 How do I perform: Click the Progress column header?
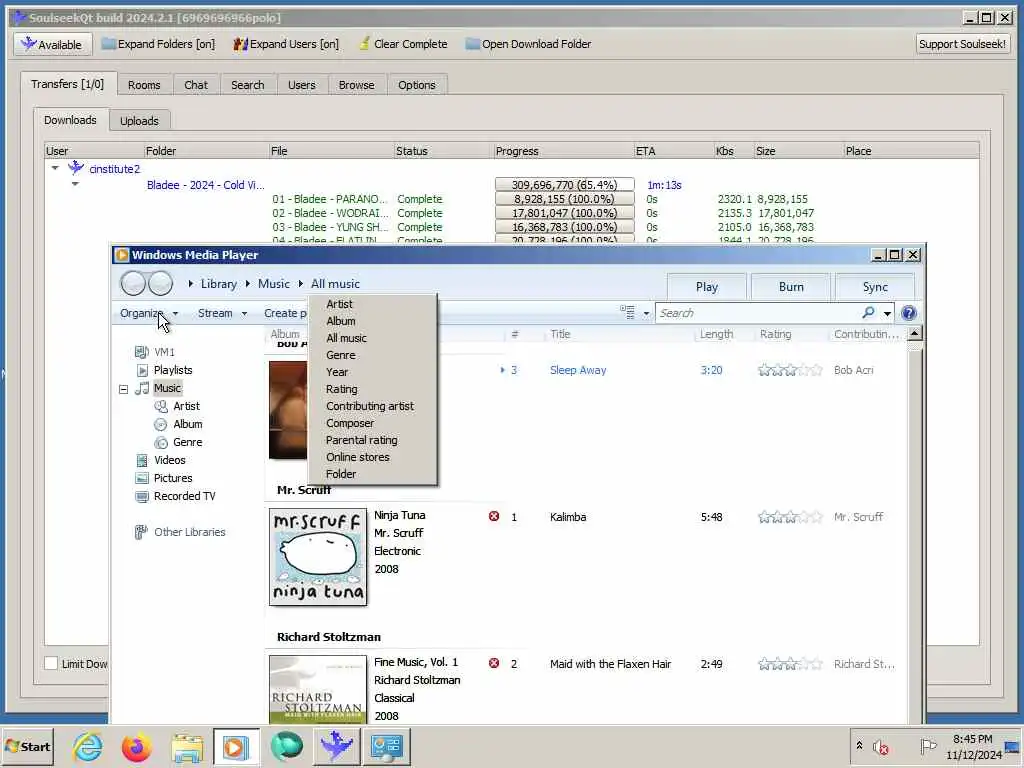(x=564, y=151)
